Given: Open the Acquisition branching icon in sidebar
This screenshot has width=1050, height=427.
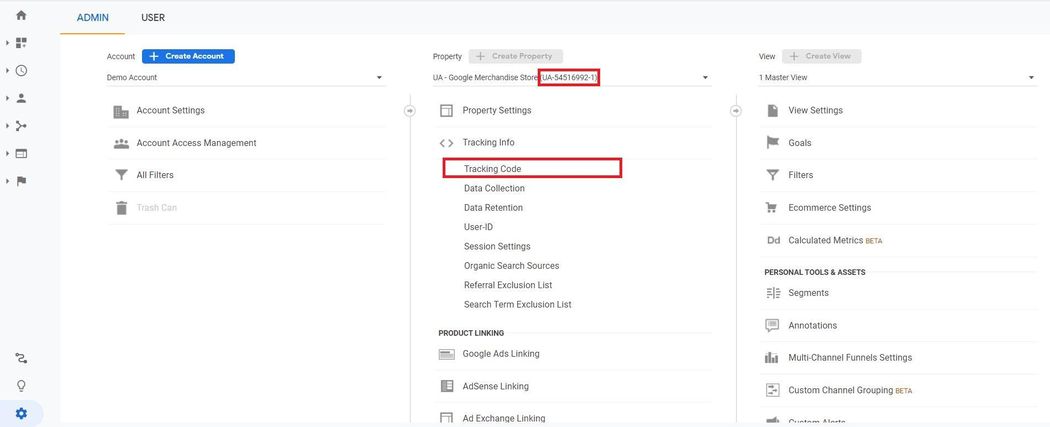Looking at the screenshot, I should pyautogui.click(x=21, y=126).
